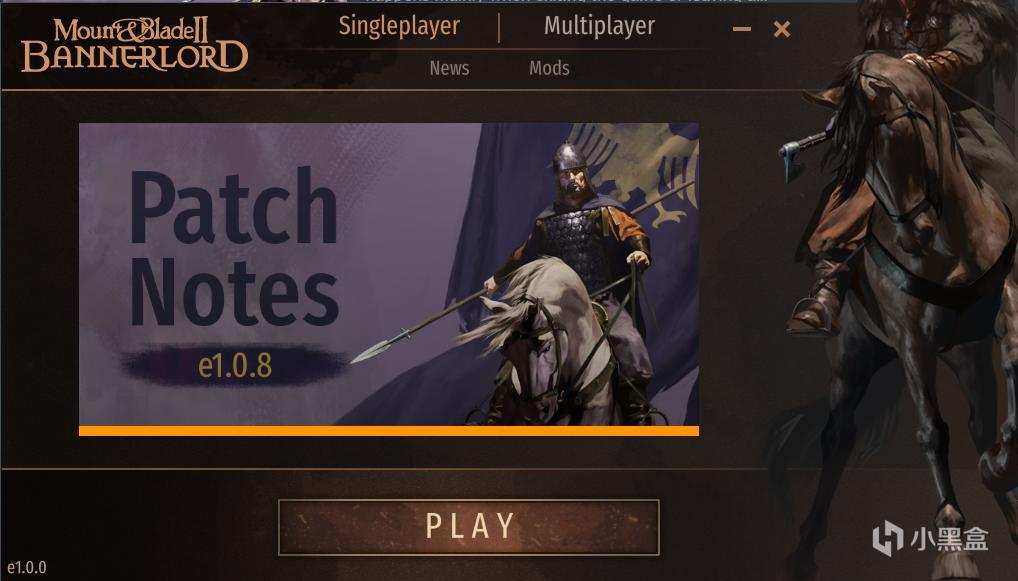Launch the game with the PLAY button
This screenshot has height=581, width=1018.
coord(469,527)
